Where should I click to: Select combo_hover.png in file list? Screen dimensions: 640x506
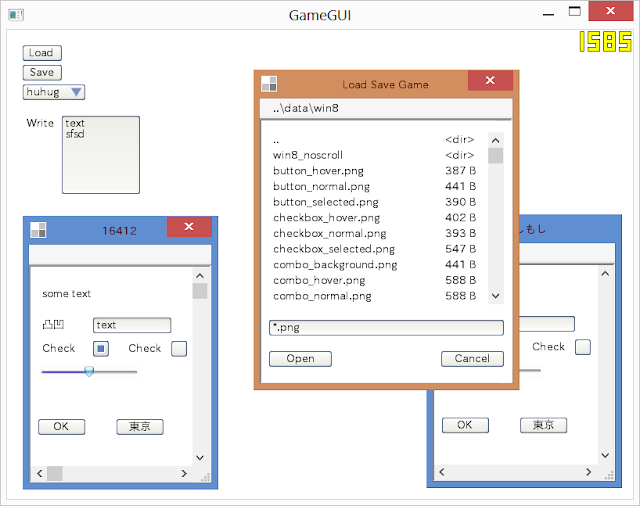click(x=374, y=280)
